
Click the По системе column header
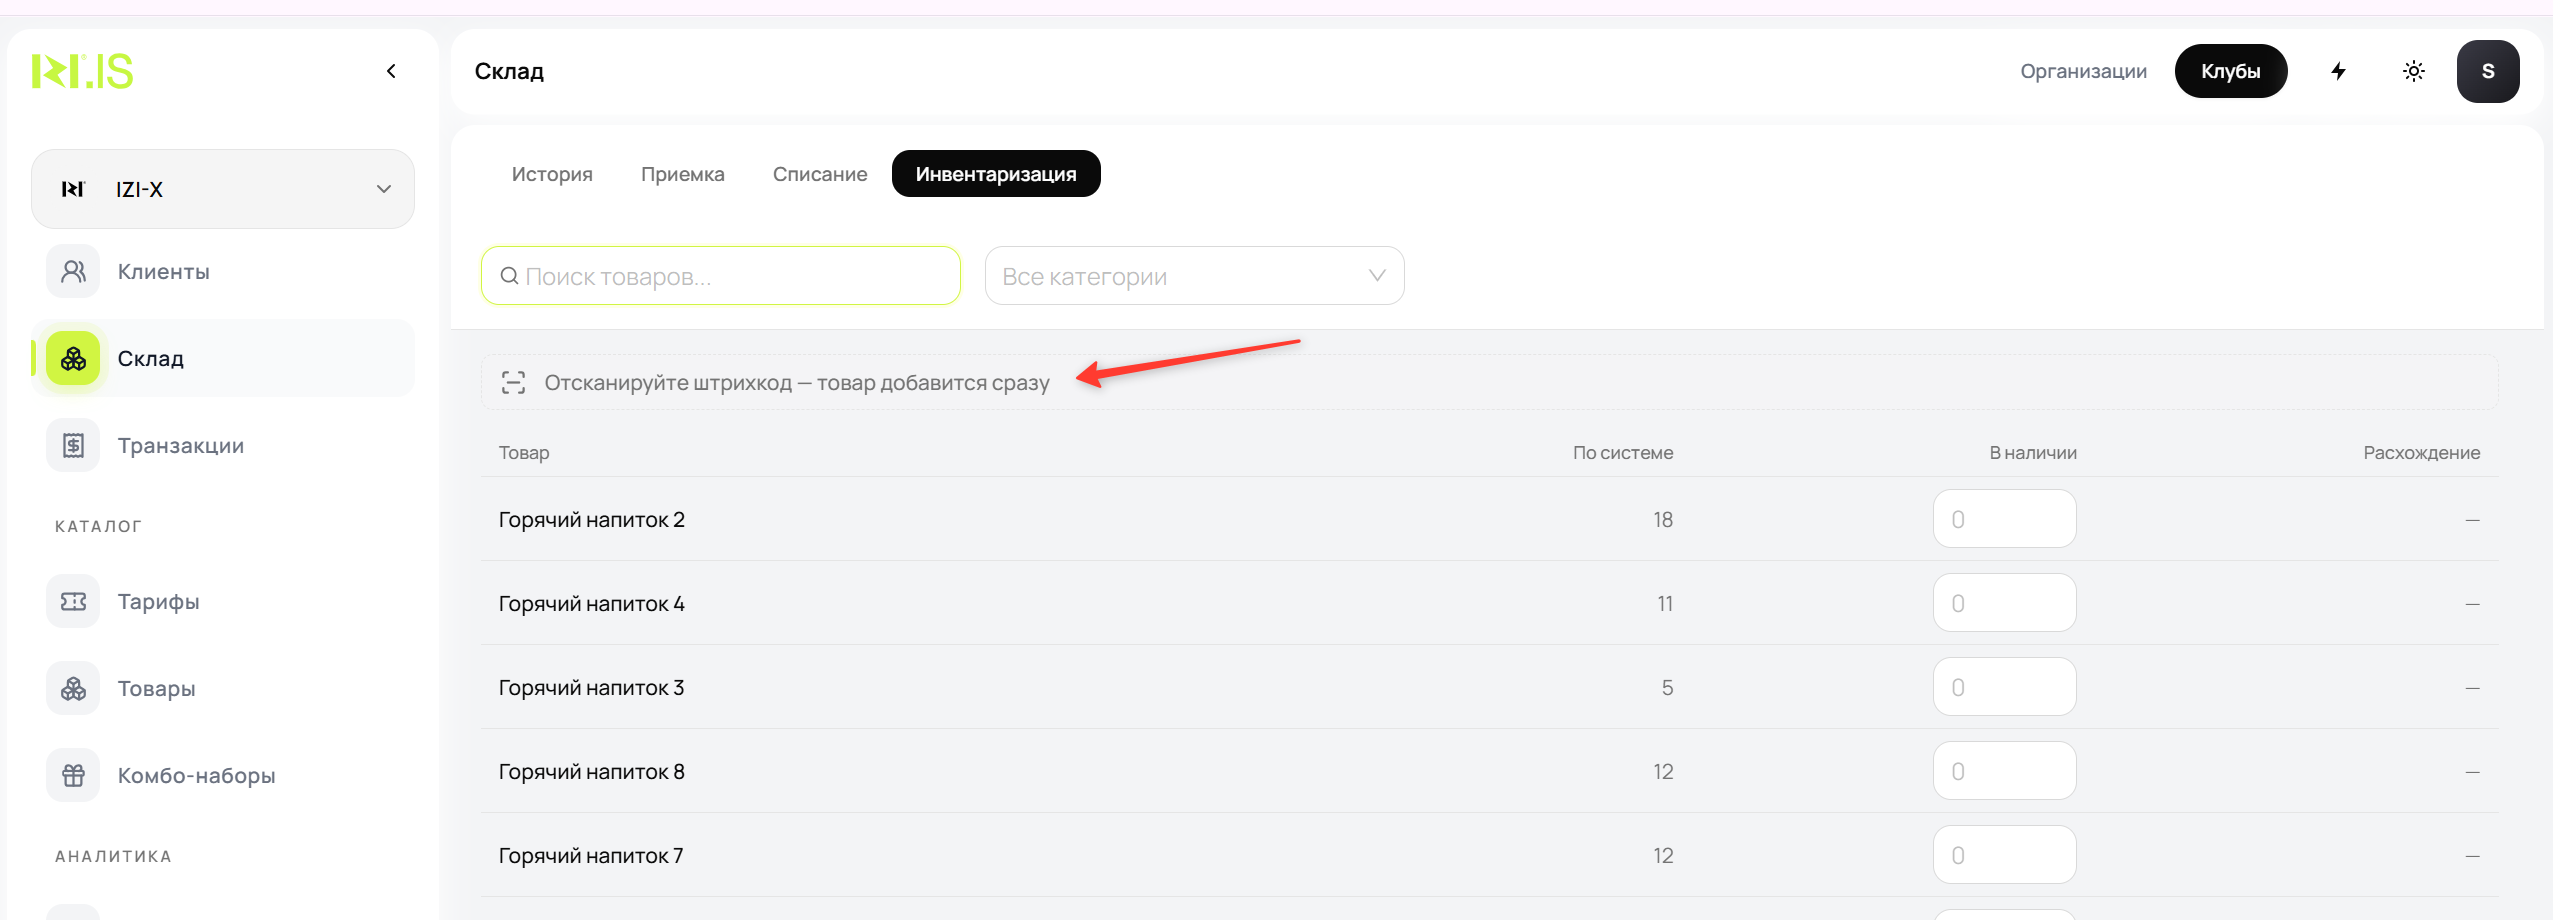point(1622,453)
